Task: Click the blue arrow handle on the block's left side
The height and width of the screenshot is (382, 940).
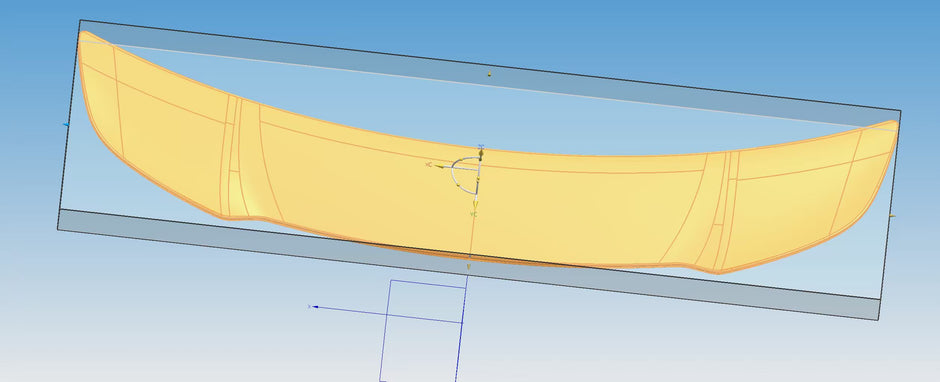Action: click(x=66, y=125)
